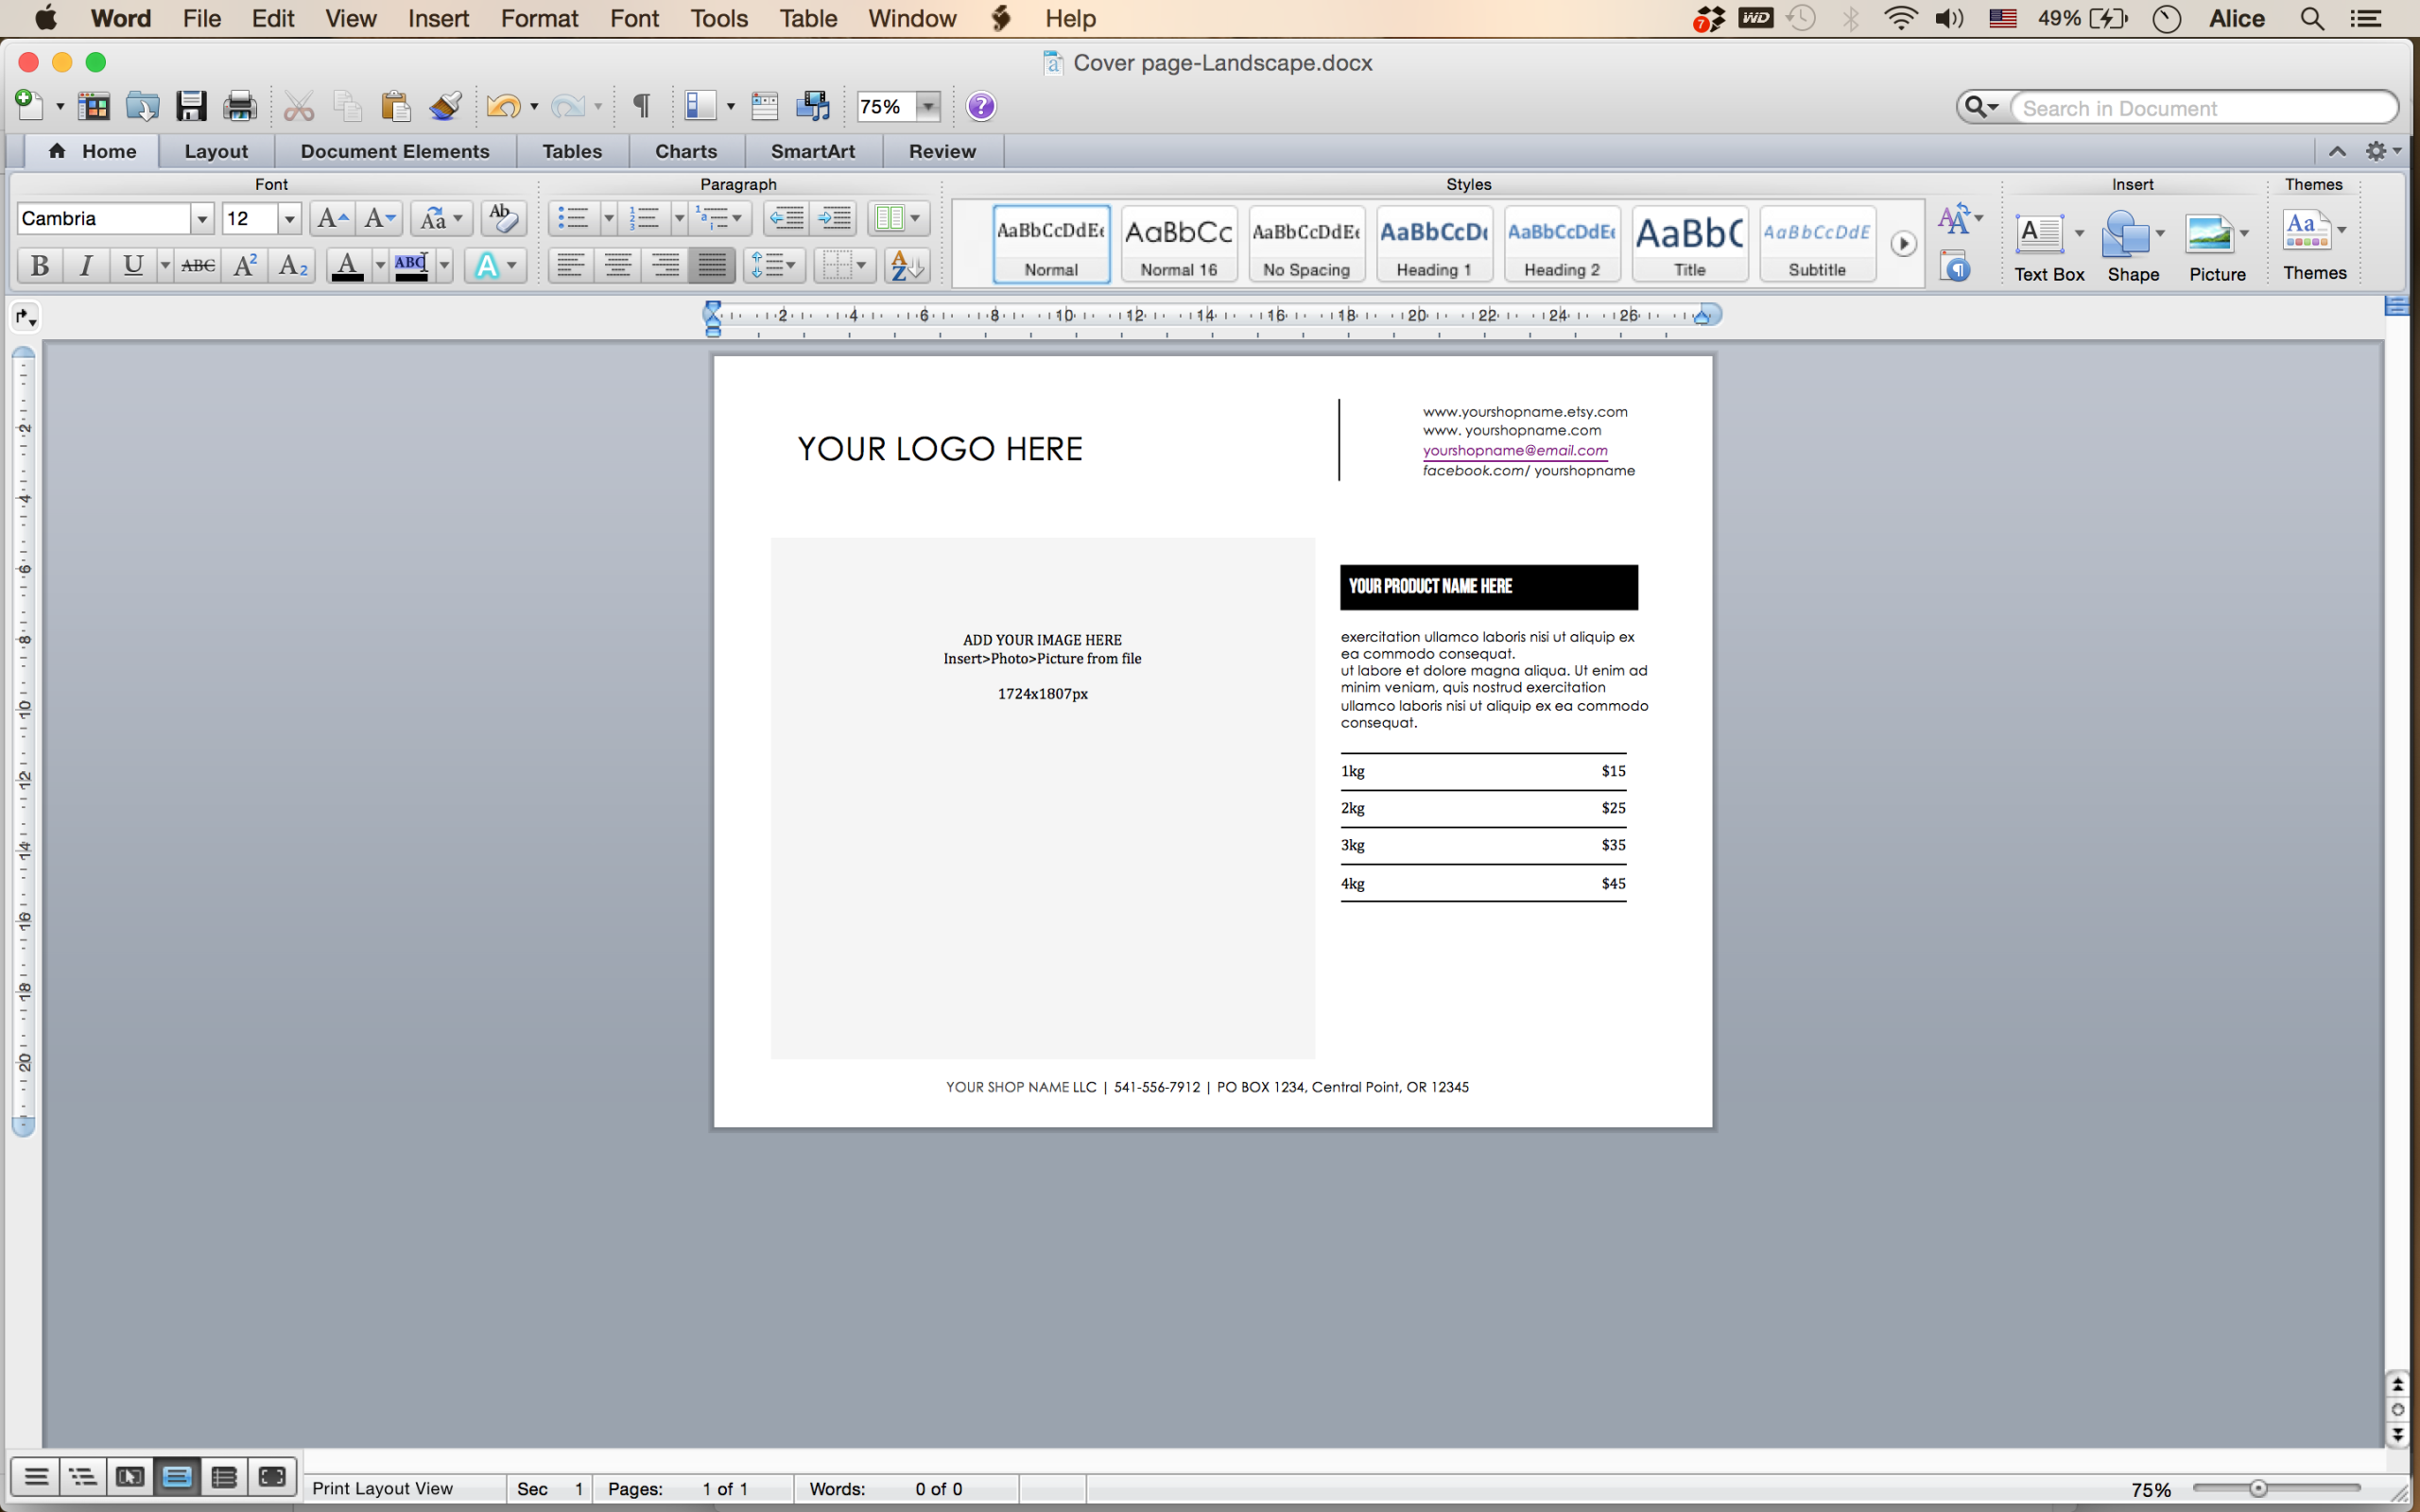Open the Review ribbon tab
2420x1512 pixels.
[x=942, y=151]
